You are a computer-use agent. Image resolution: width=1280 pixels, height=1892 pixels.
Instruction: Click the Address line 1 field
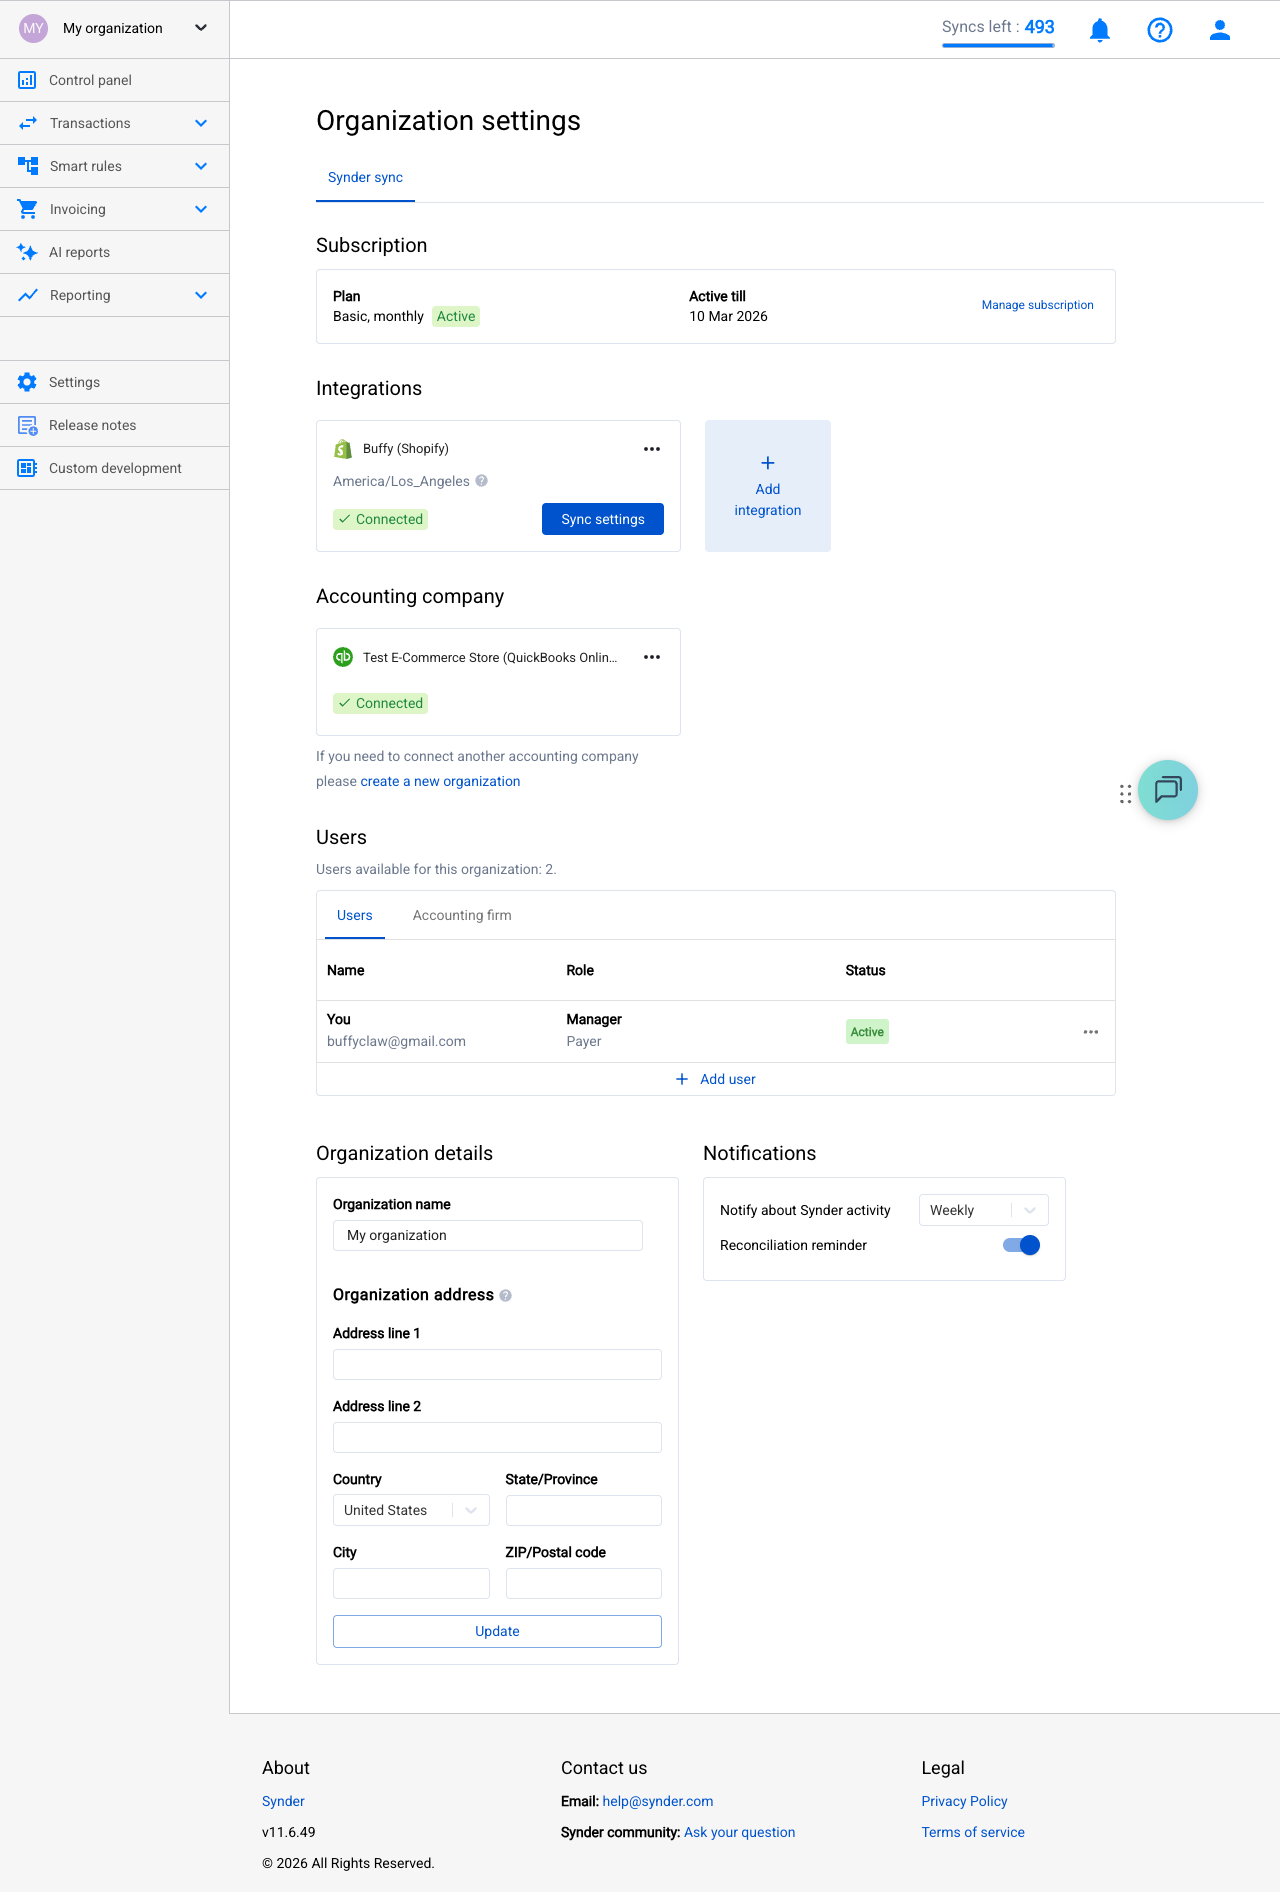click(x=497, y=1364)
